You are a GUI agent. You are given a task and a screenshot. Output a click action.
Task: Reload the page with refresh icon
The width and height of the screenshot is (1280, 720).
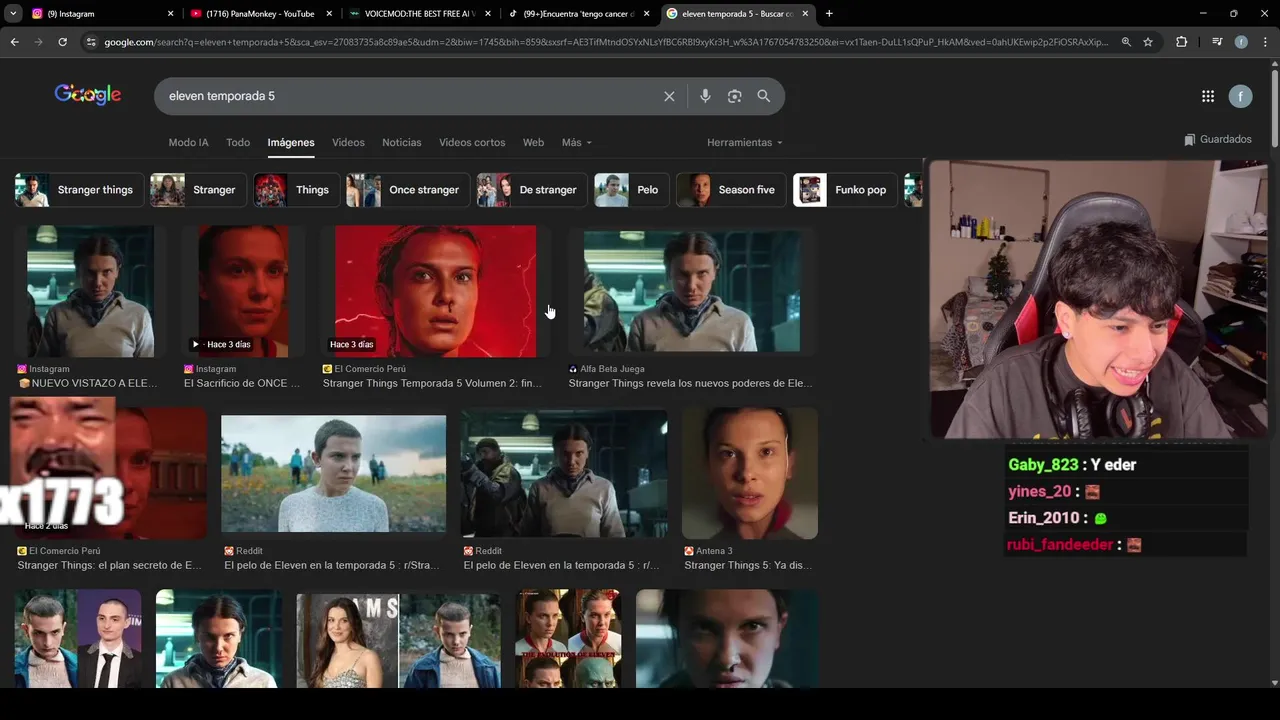[62, 42]
